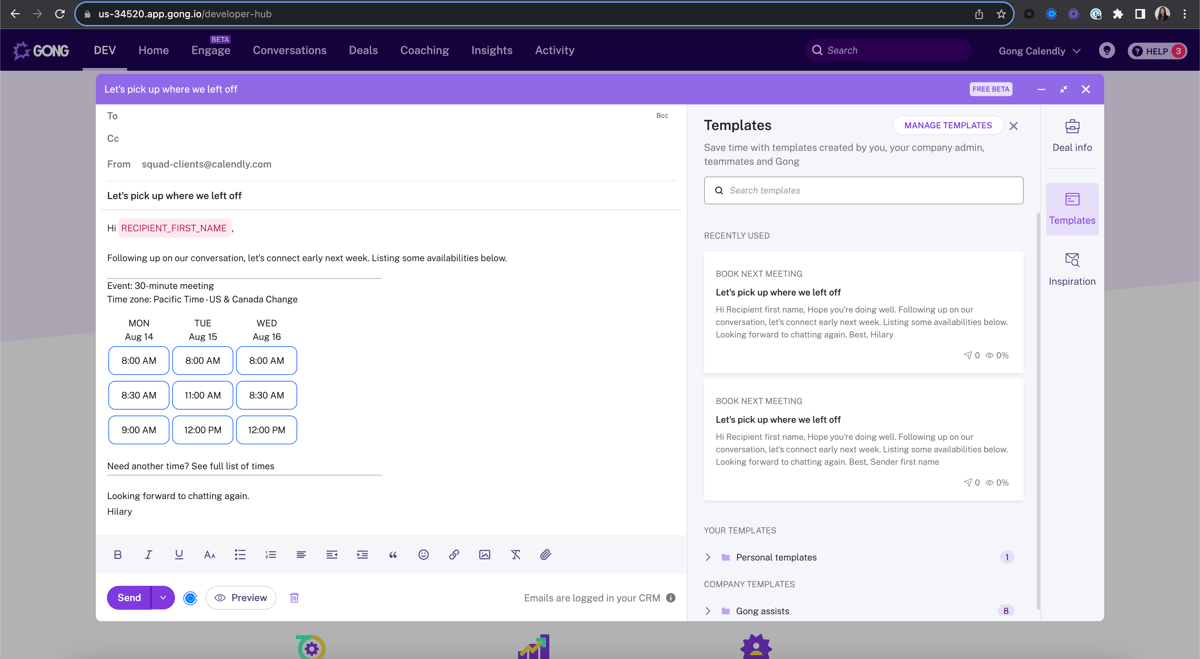Image resolution: width=1200 pixels, height=659 pixels.
Task: Open the Coaching tab
Action: click(x=424, y=50)
